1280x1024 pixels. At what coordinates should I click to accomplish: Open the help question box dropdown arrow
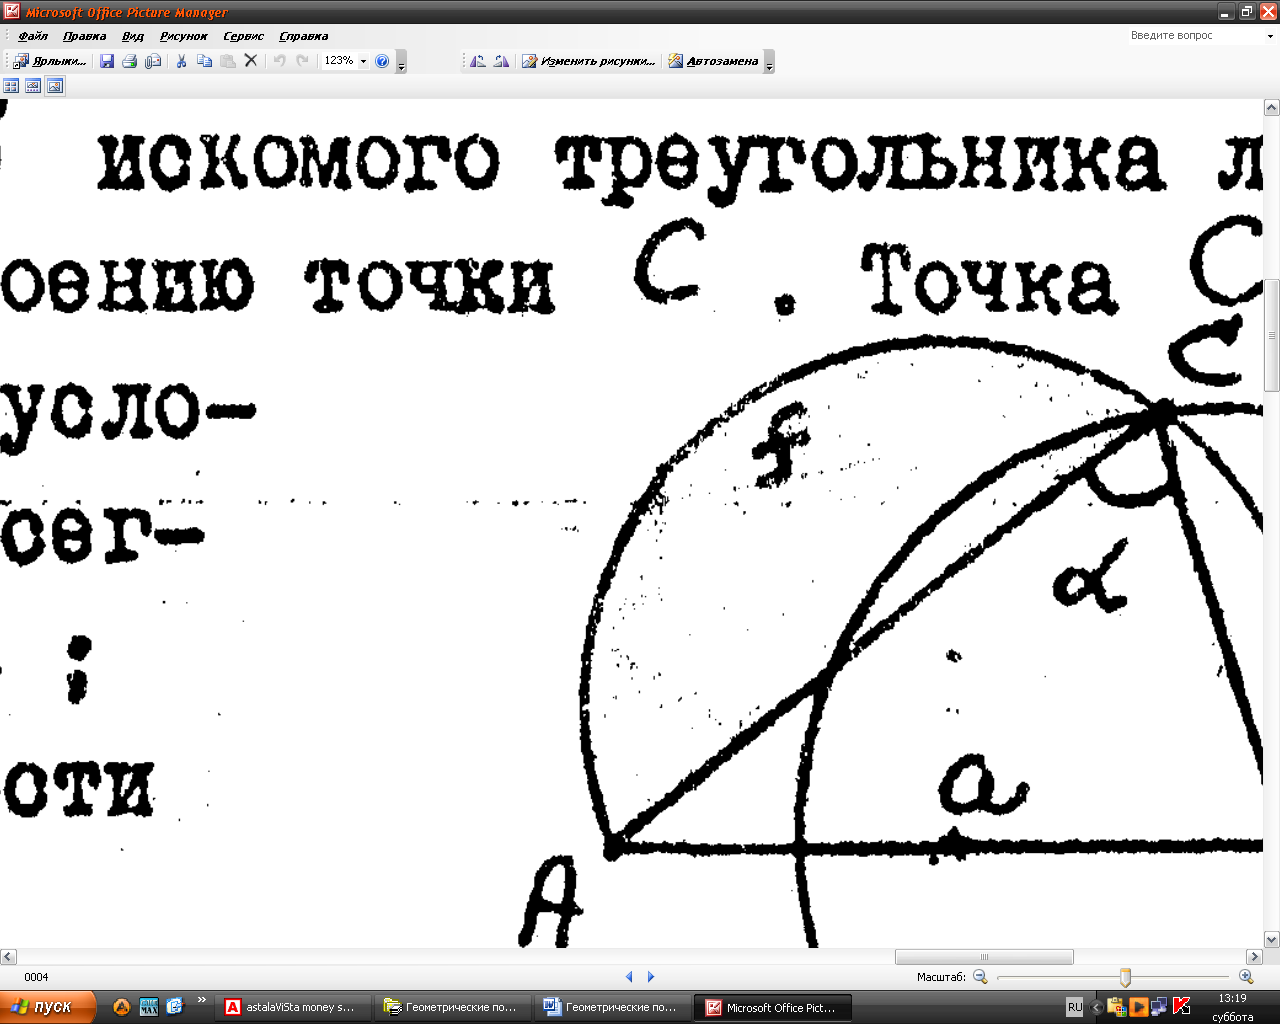click(1270, 36)
